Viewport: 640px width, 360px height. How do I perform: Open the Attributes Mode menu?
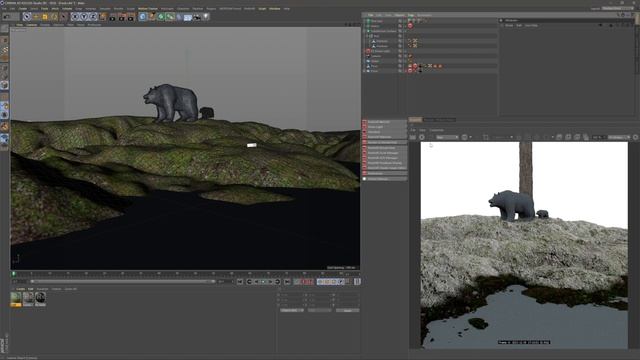[x=509, y=25]
